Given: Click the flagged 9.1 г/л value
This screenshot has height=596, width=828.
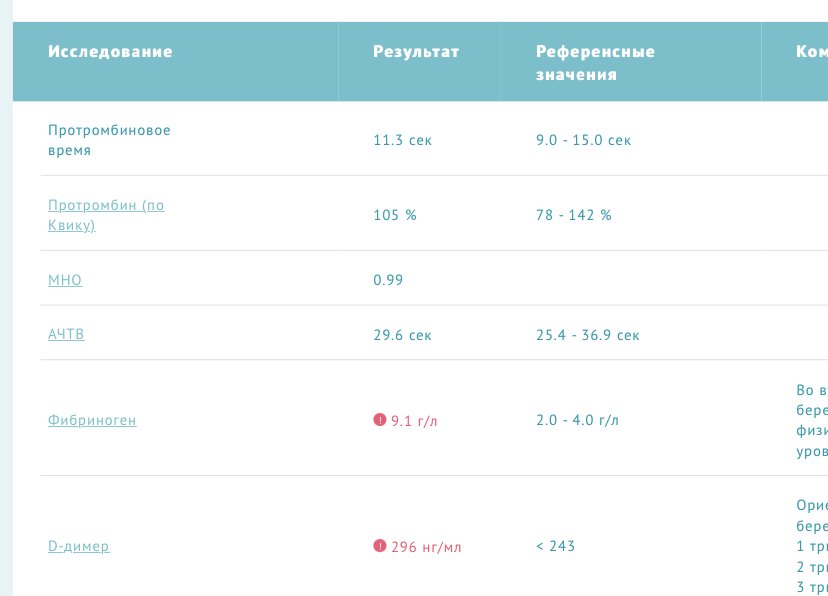Looking at the screenshot, I should (414, 421).
